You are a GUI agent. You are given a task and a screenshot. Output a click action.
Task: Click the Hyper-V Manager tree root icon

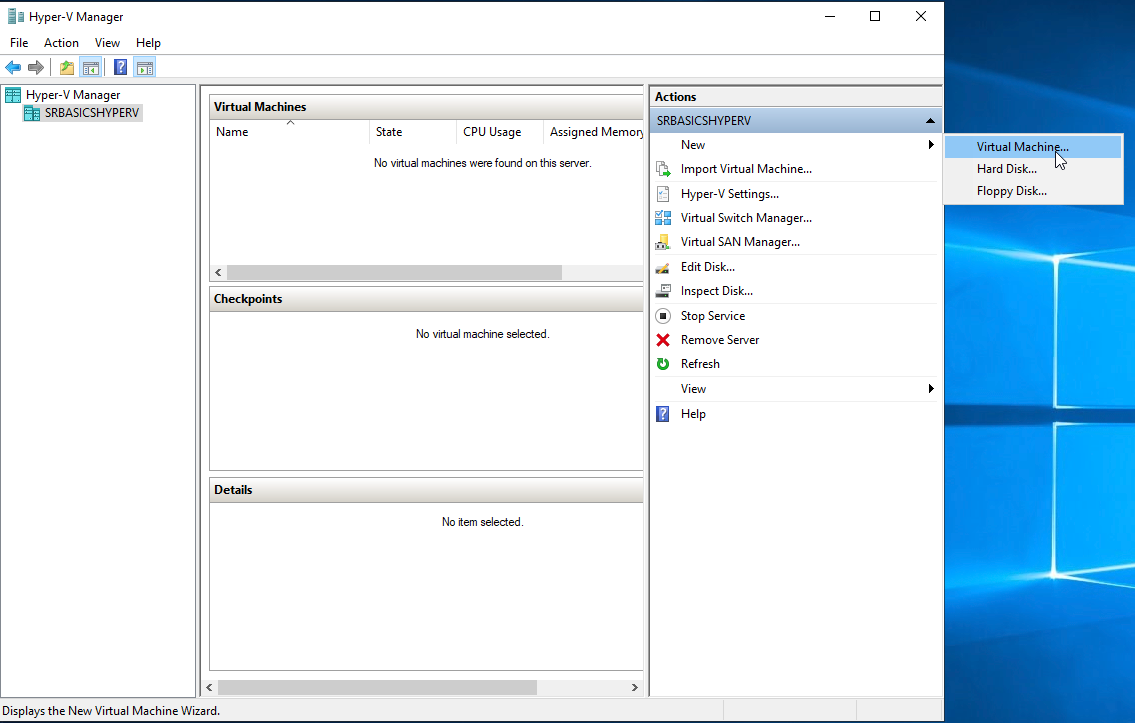[x=13, y=95]
